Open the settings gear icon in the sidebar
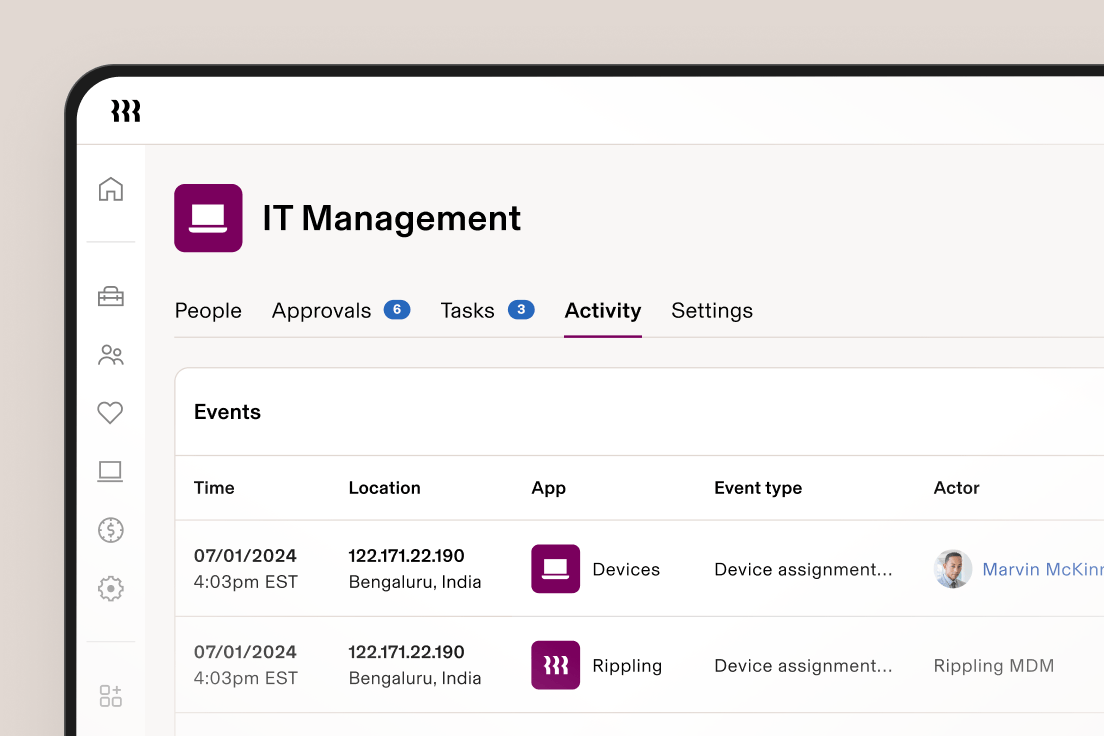Image resolution: width=1104 pixels, height=736 pixels. 110,589
